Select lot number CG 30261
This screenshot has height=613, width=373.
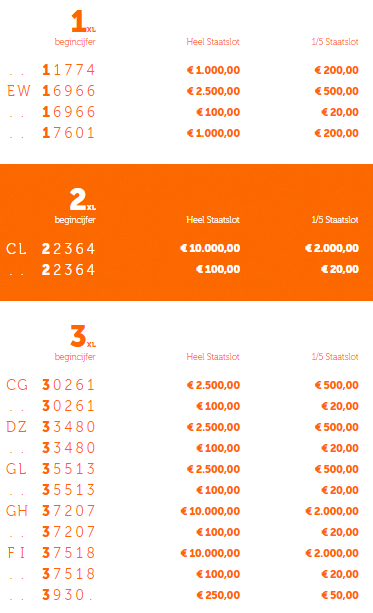pos(51,385)
